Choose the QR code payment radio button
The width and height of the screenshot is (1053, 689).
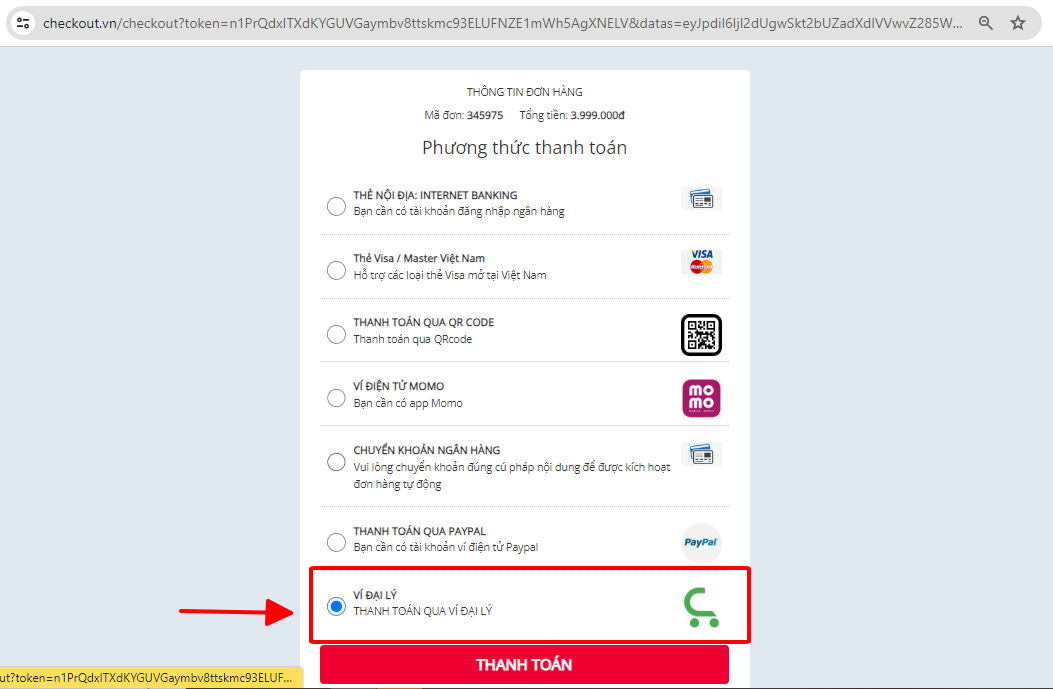(336, 334)
